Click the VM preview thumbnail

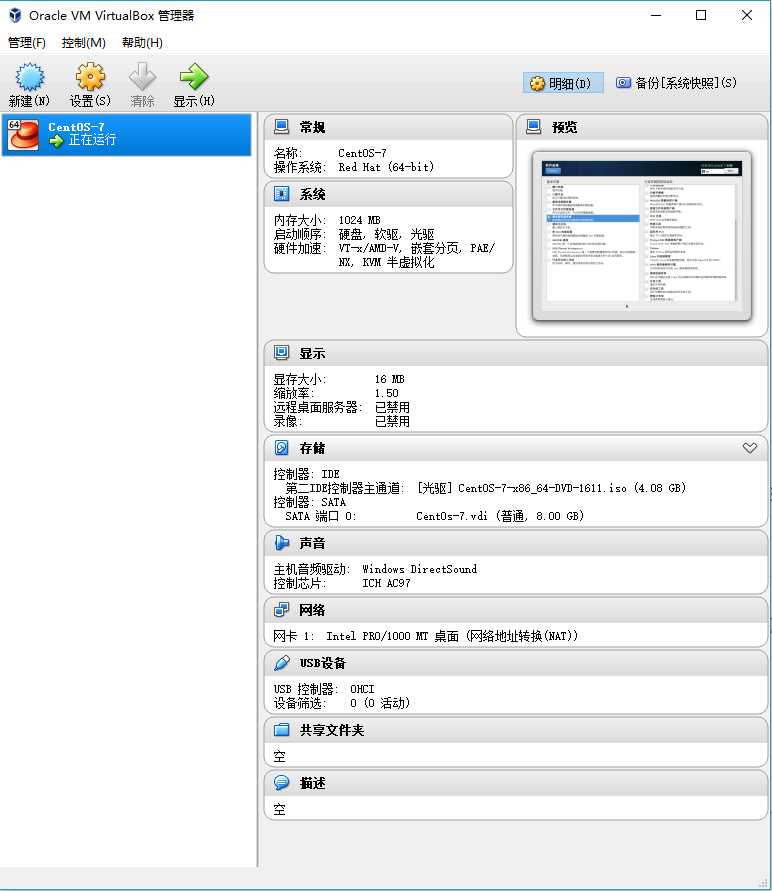point(641,235)
